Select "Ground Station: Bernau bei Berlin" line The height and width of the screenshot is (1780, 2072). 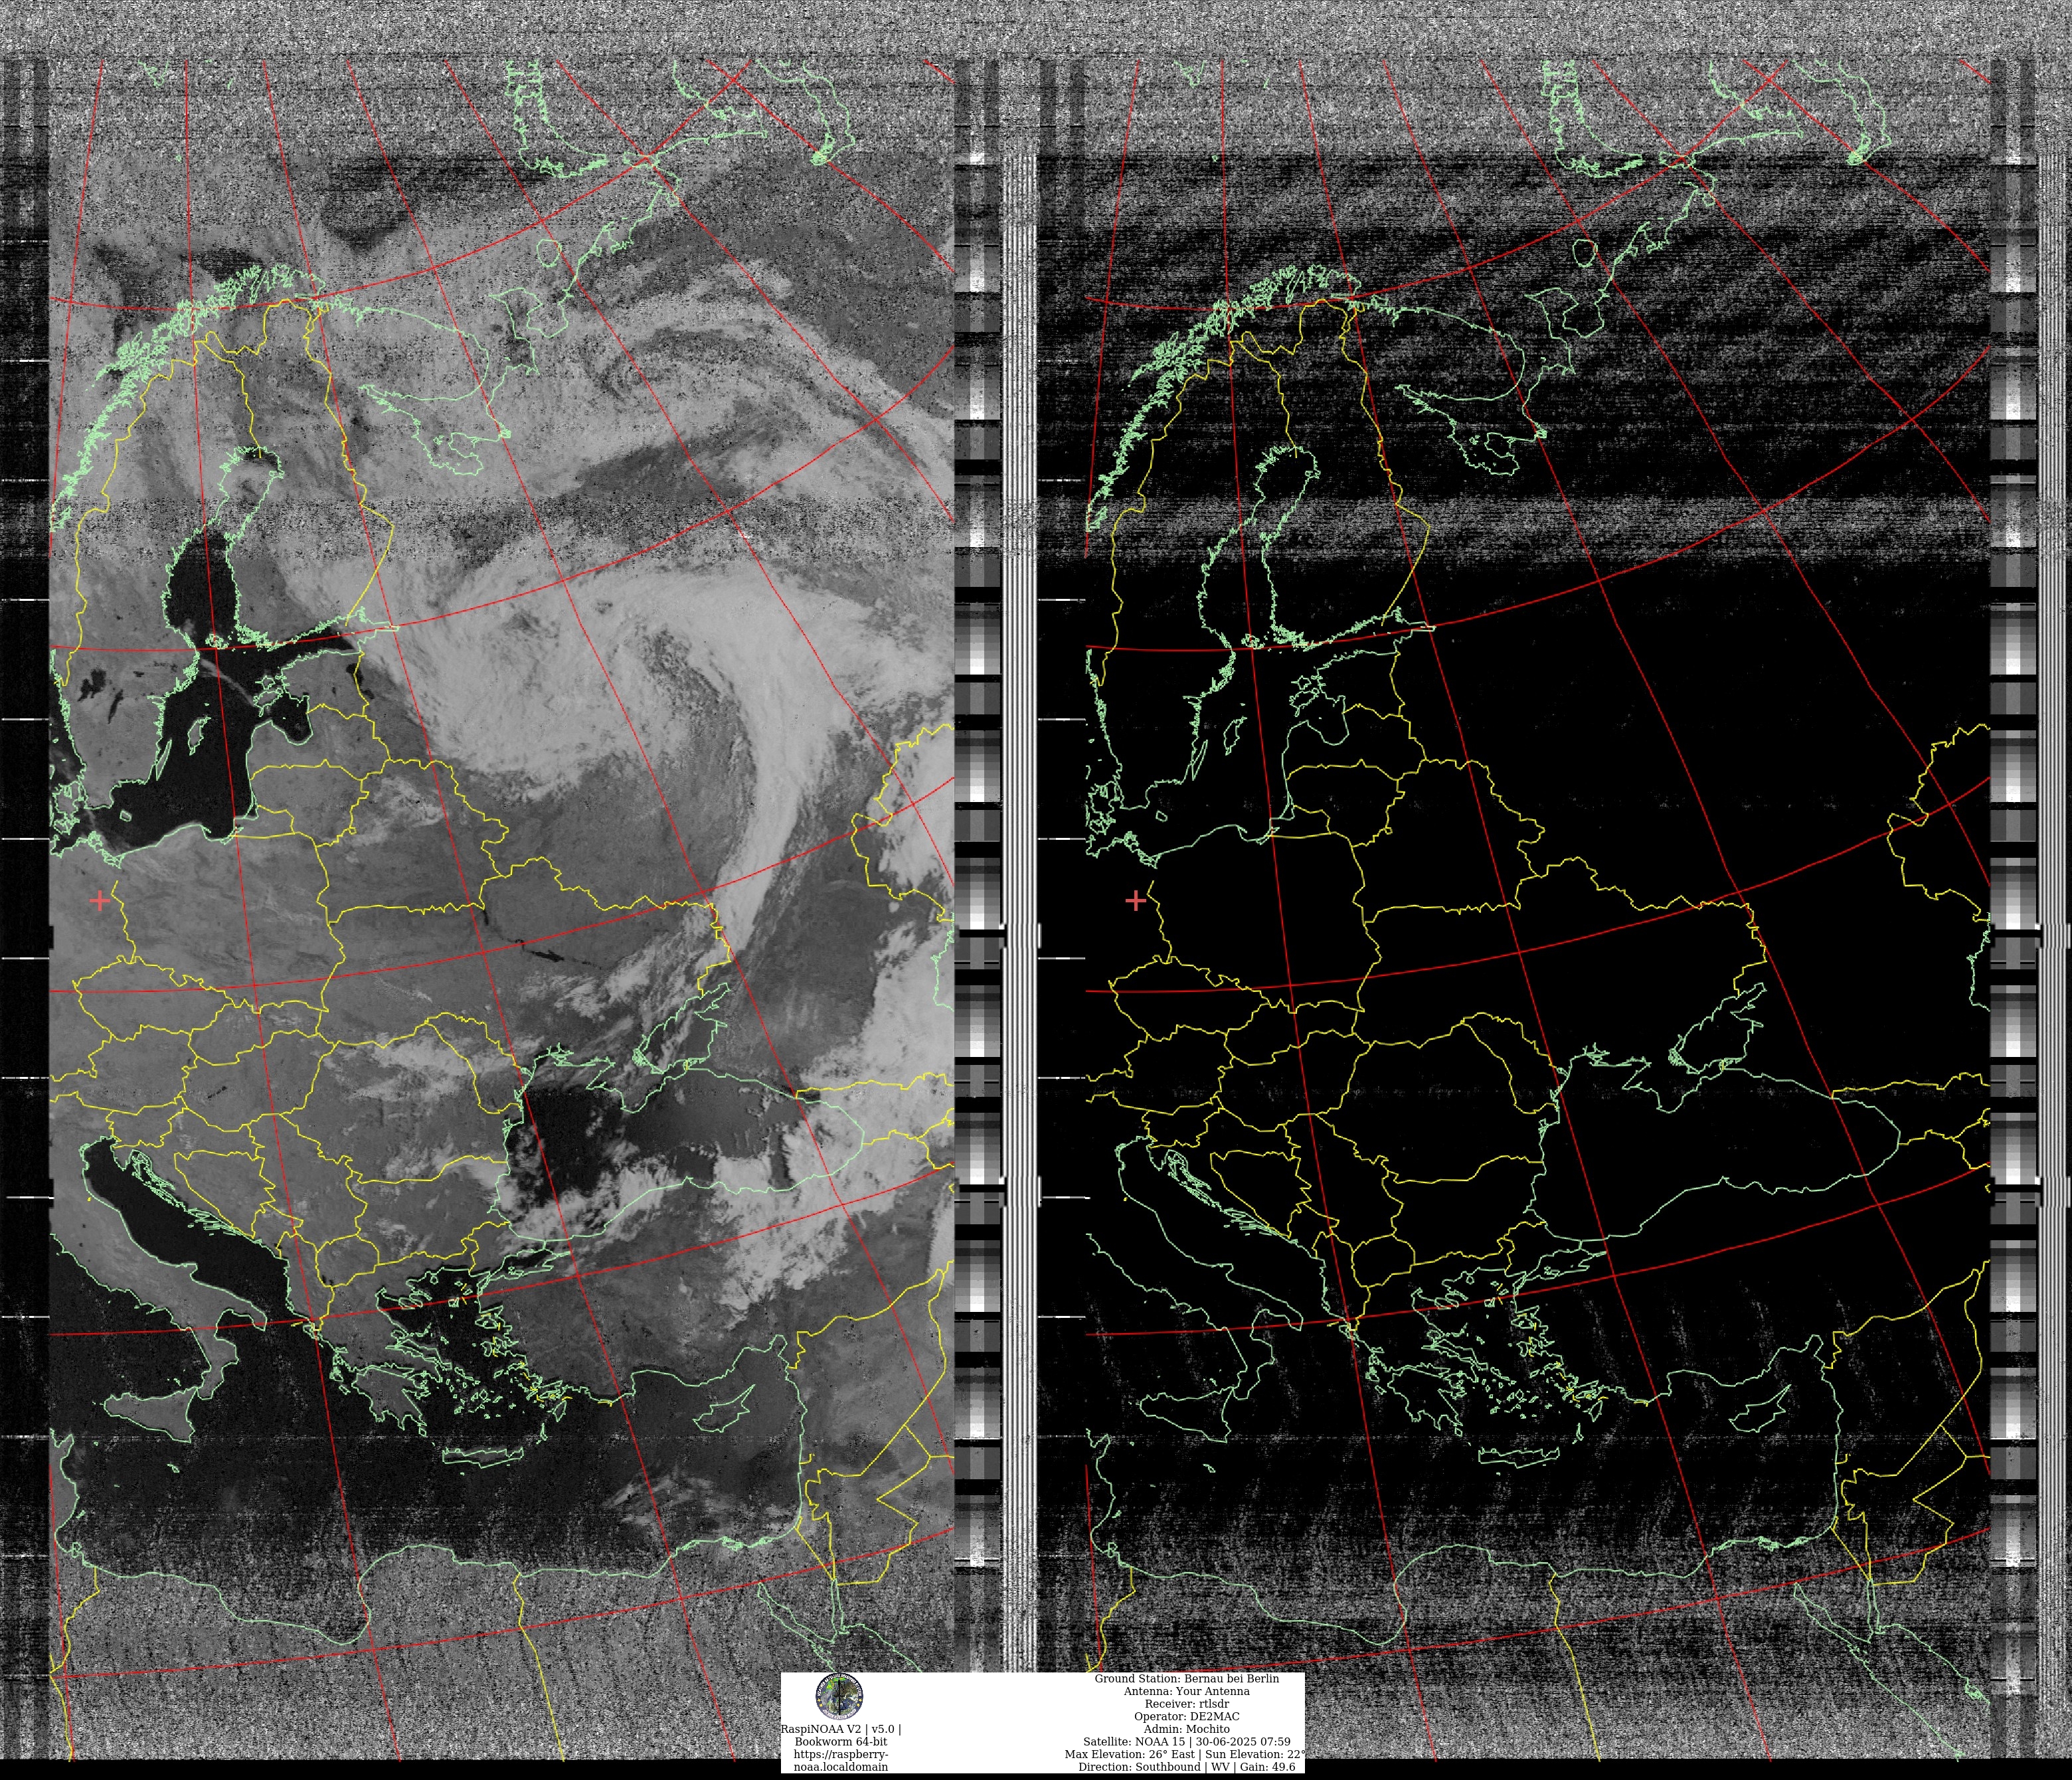point(1186,1679)
